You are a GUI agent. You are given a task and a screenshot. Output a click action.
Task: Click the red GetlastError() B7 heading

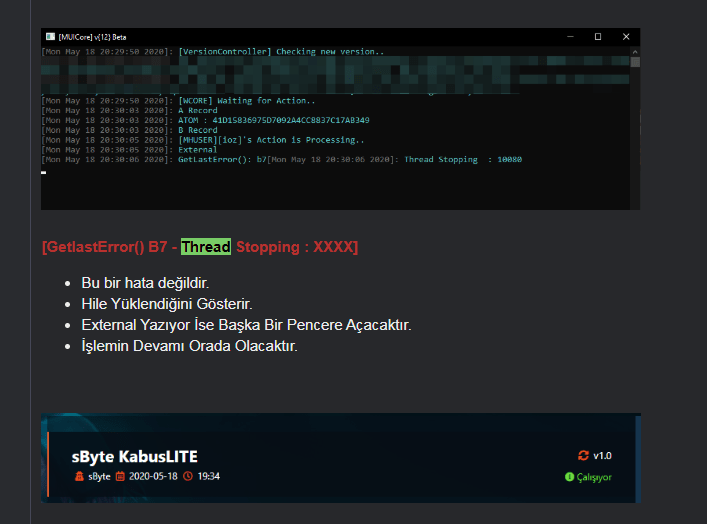tap(200, 247)
